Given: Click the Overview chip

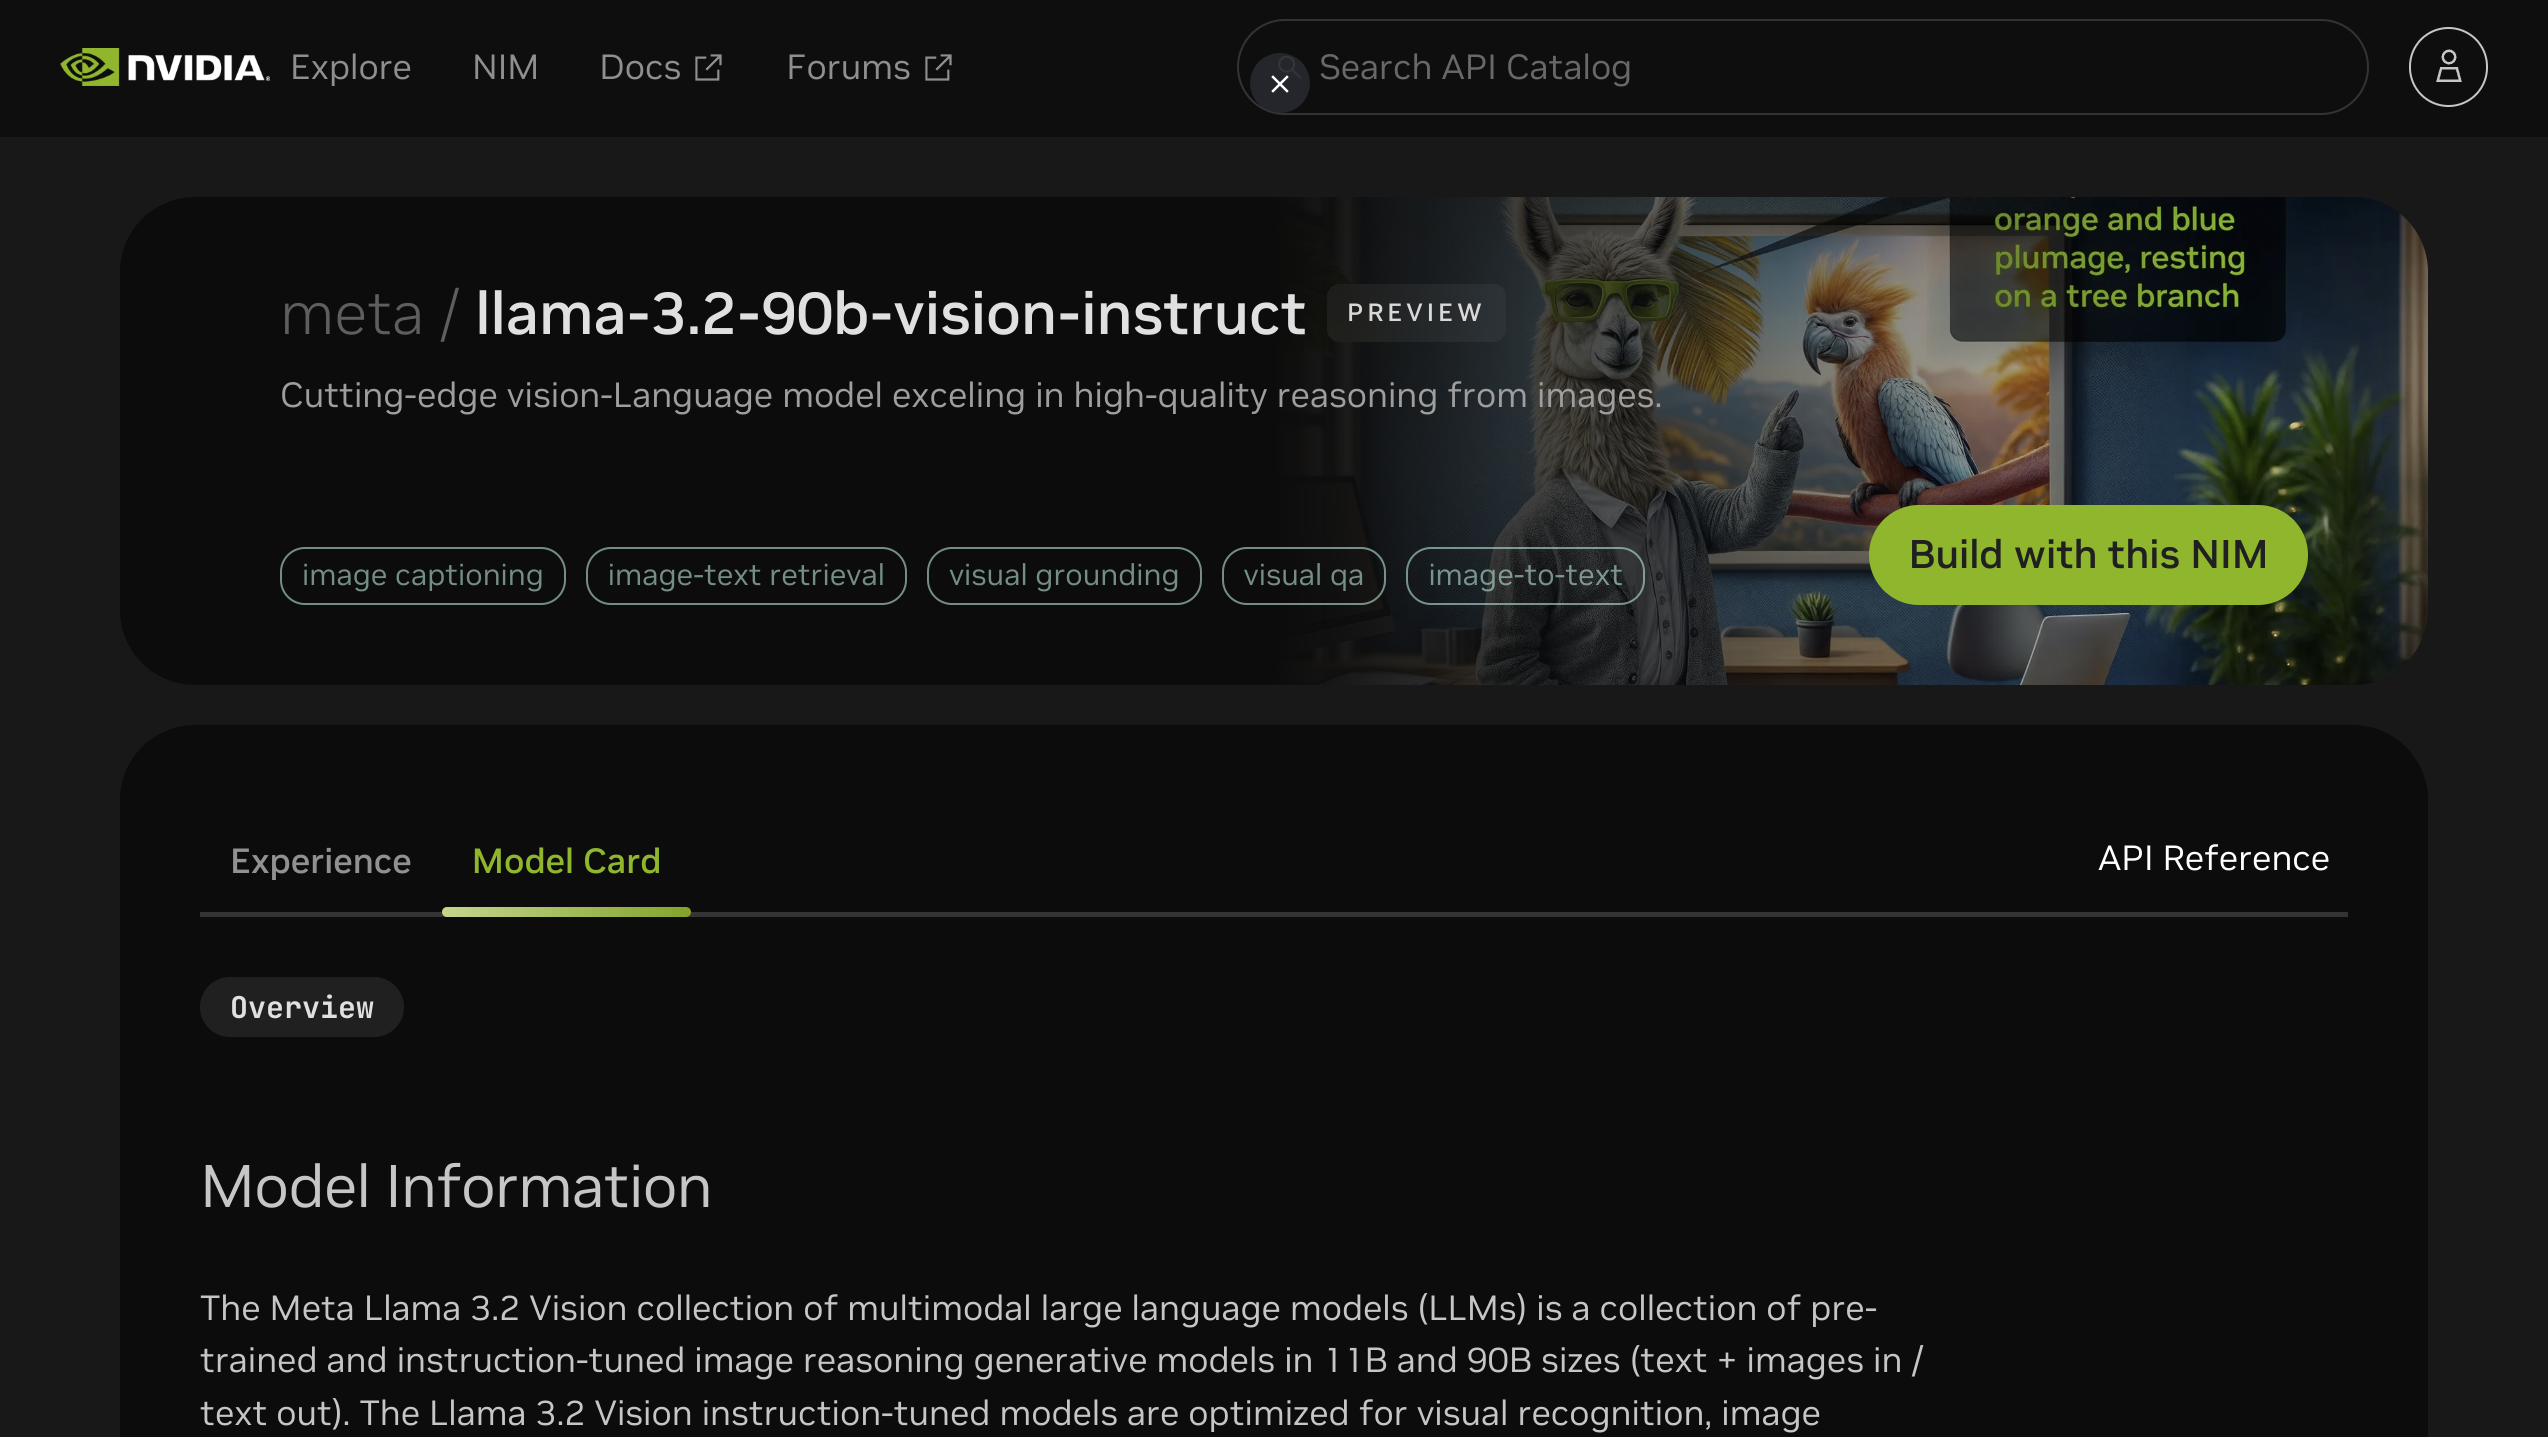Looking at the screenshot, I should tap(302, 1007).
